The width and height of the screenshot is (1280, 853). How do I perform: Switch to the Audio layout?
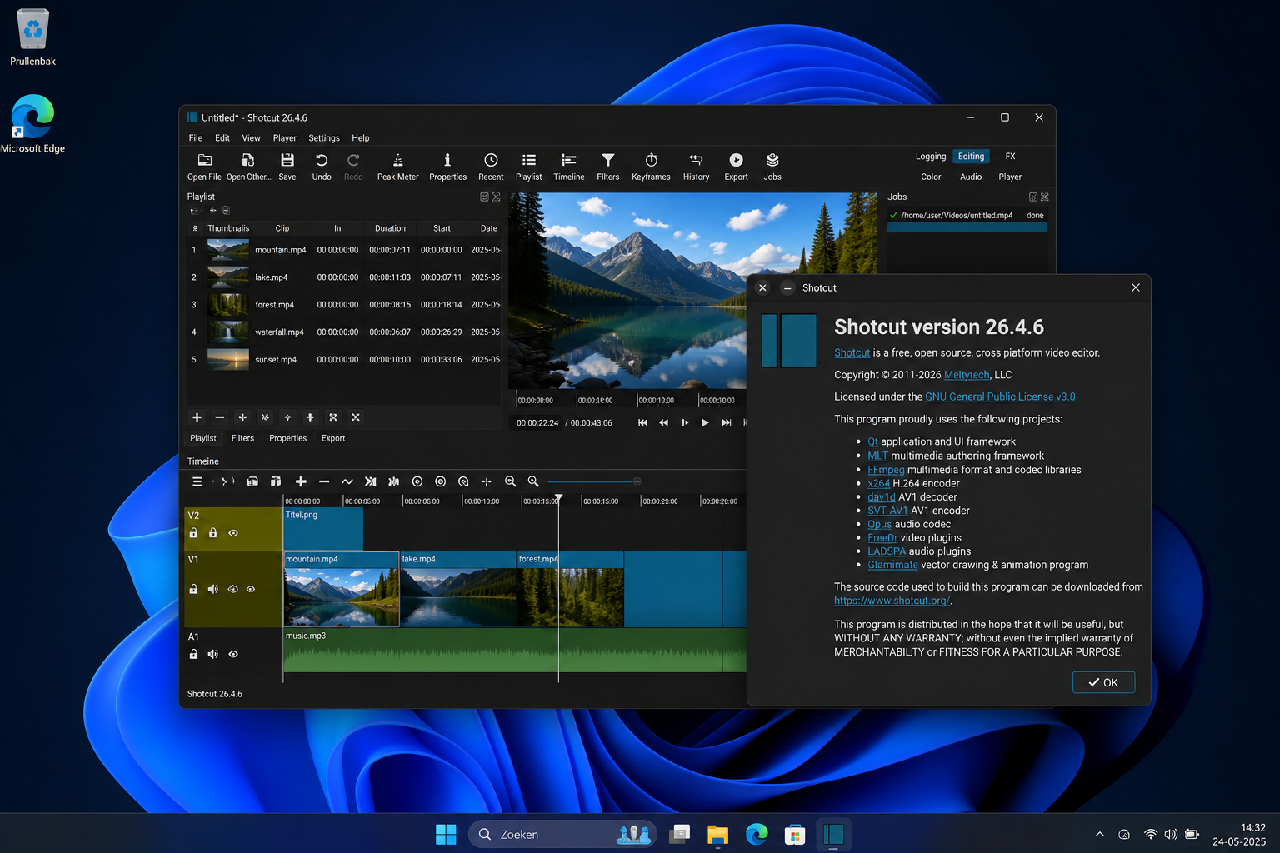click(971, 176)
